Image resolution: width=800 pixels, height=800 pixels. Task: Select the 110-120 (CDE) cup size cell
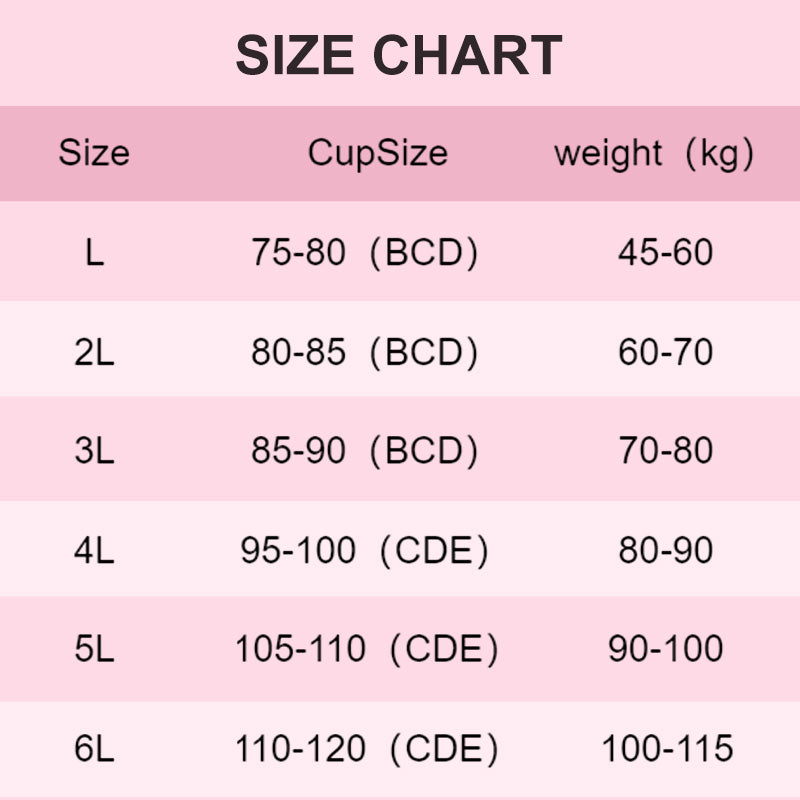tap(366, 748)
